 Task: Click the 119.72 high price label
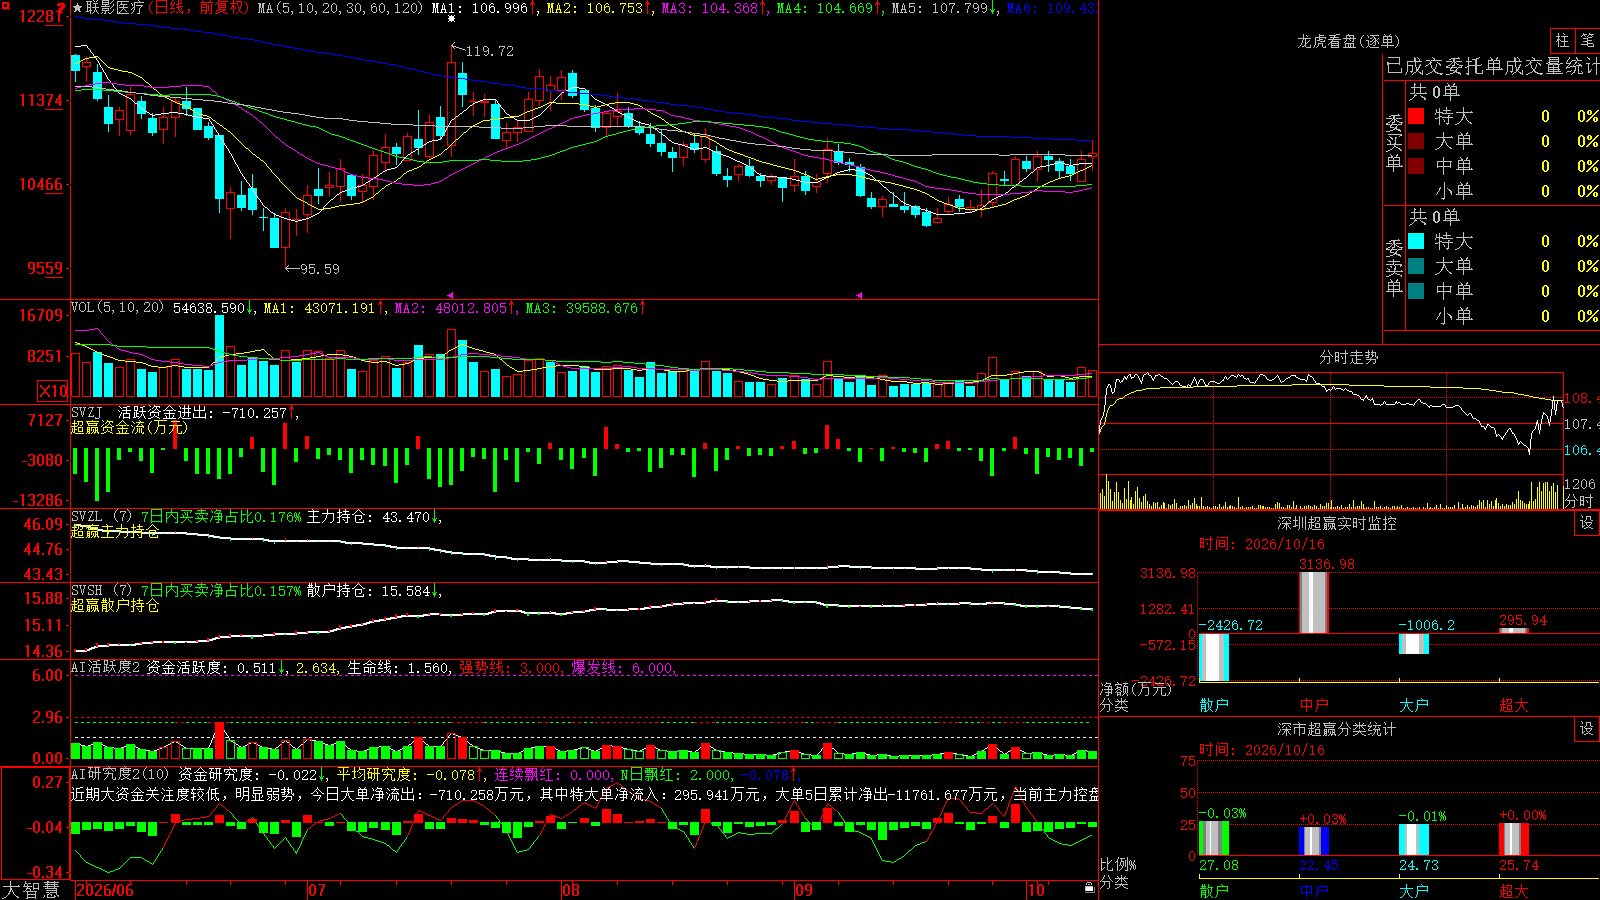[x=490, y=51]
